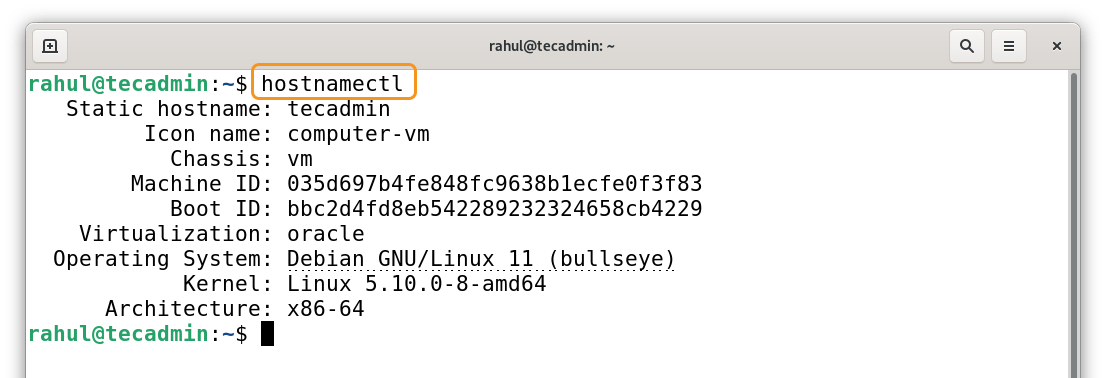Click the Icon name value computer-vm
Image resolution: width=1106 pixels, height=378 pixels.
point(358,134)
